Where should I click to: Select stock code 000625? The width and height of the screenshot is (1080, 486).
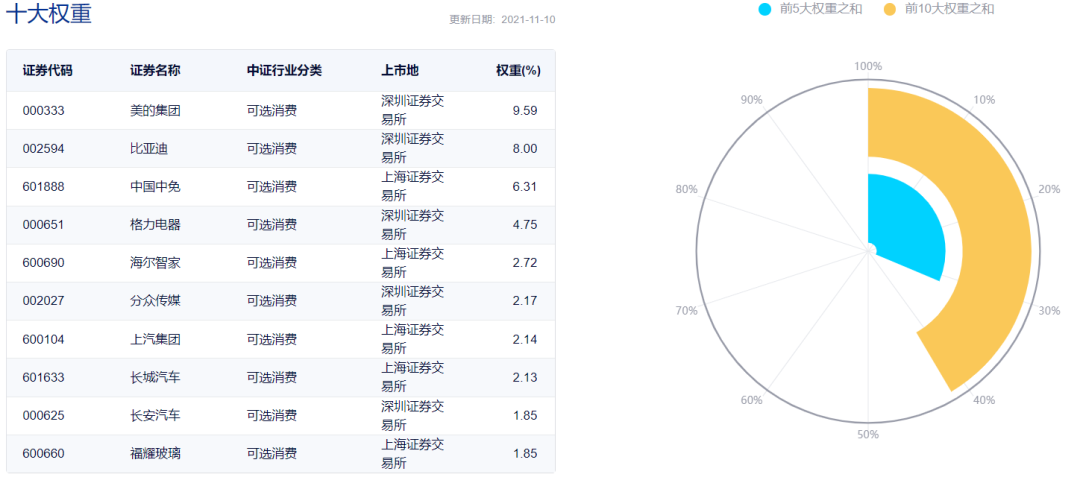click(x=43, y=416)
